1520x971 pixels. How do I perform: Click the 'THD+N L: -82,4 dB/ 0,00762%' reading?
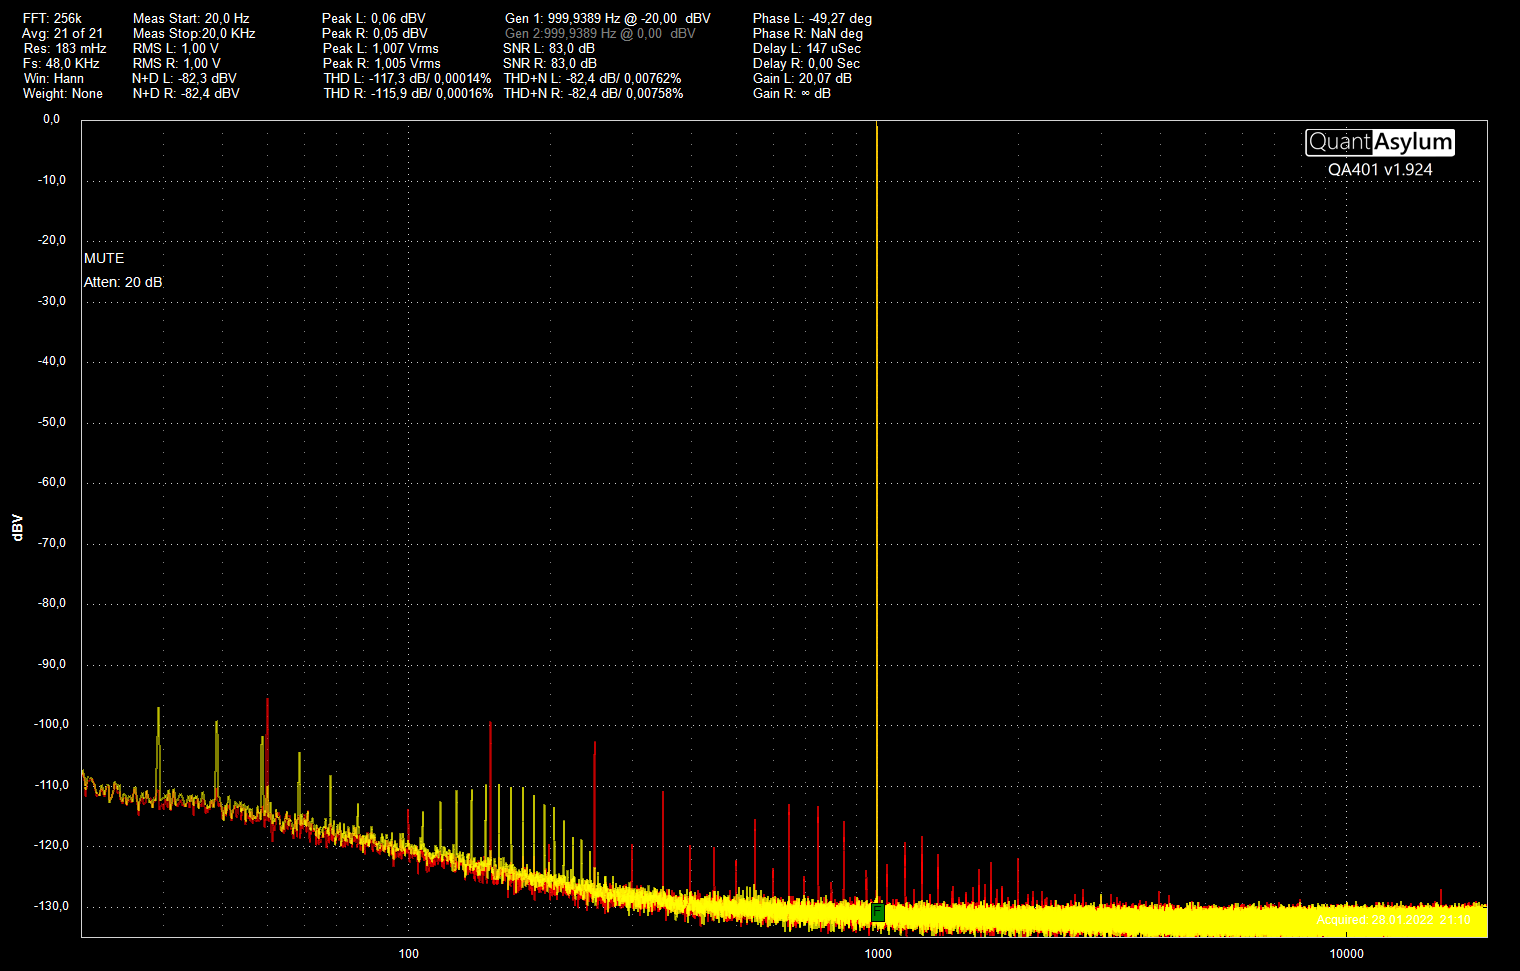[592, 79]
